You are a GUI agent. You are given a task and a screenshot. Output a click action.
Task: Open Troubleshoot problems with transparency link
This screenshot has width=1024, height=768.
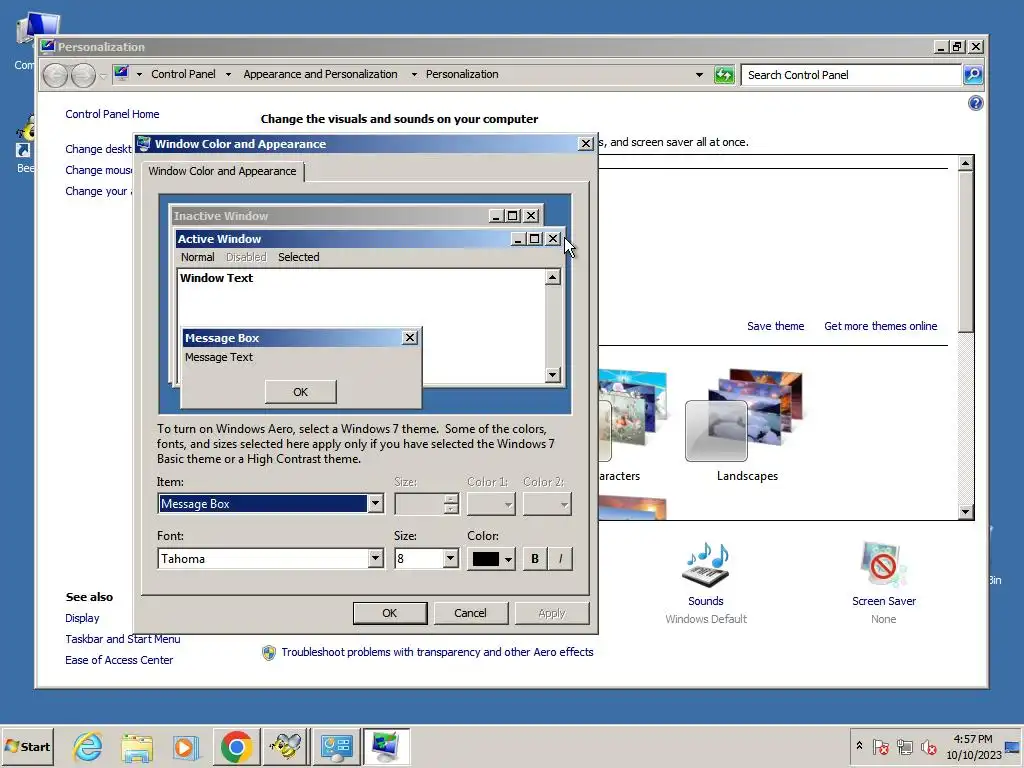(x=437, y=652)
